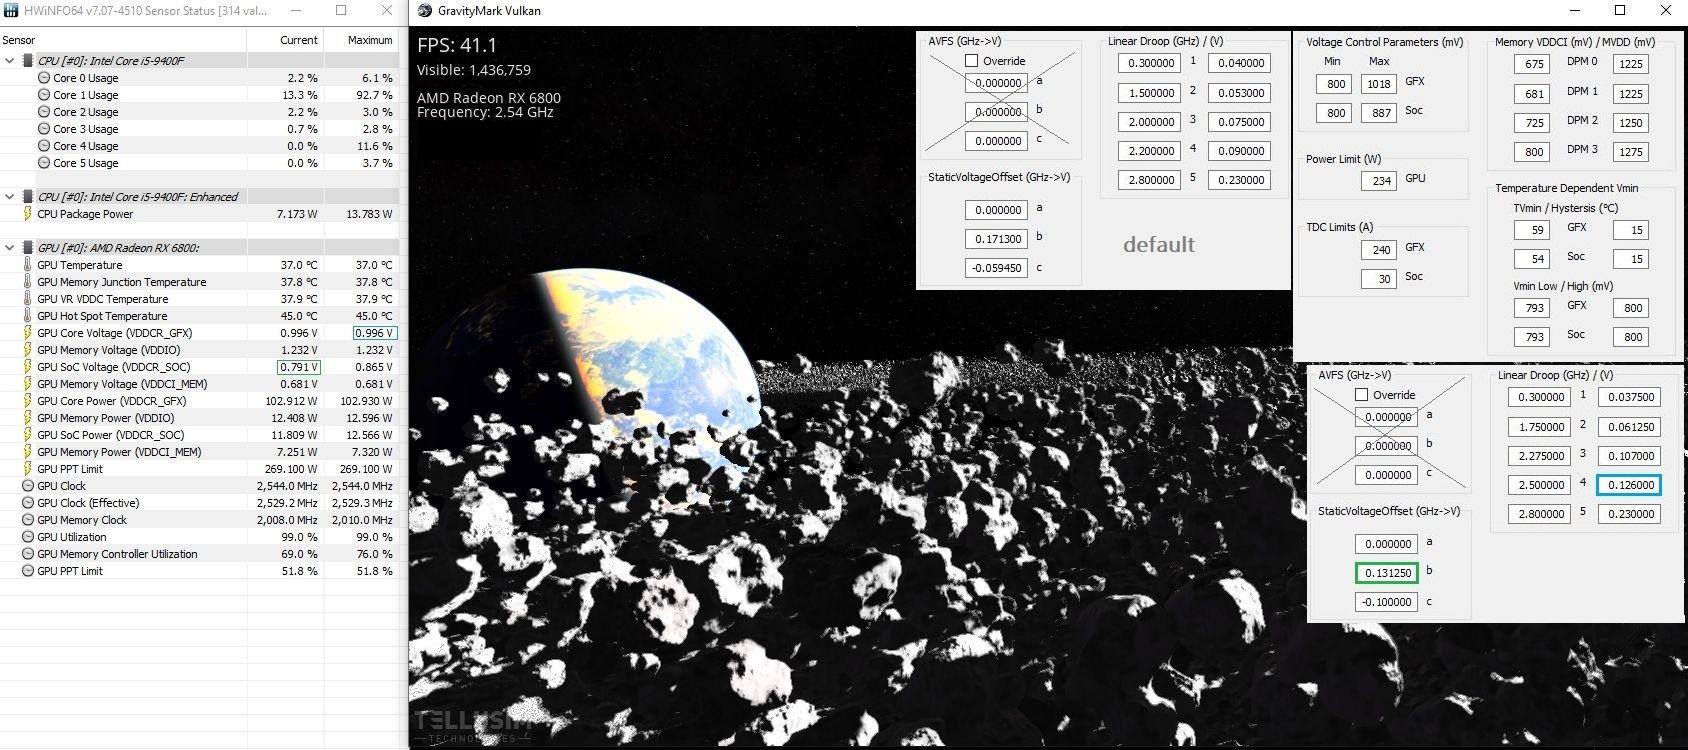Click the TDC Limits GFX field showing 240
This screenshot has height=750, width=1688.
click(1379, 250)
